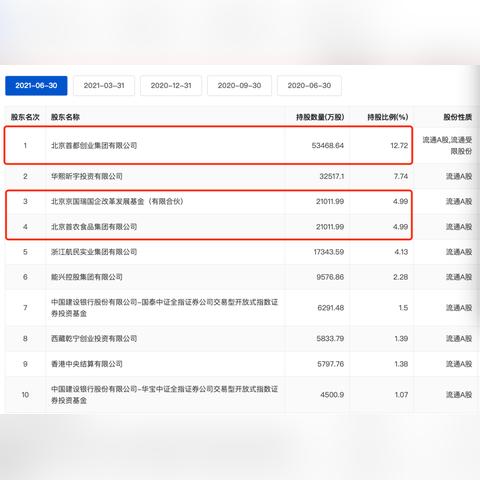Select shareholder 华熙昕宇投资有限公司
Image resolution: width=480 pixels, height=480 pixels.
pyautogui.click(x=87, y=176)
